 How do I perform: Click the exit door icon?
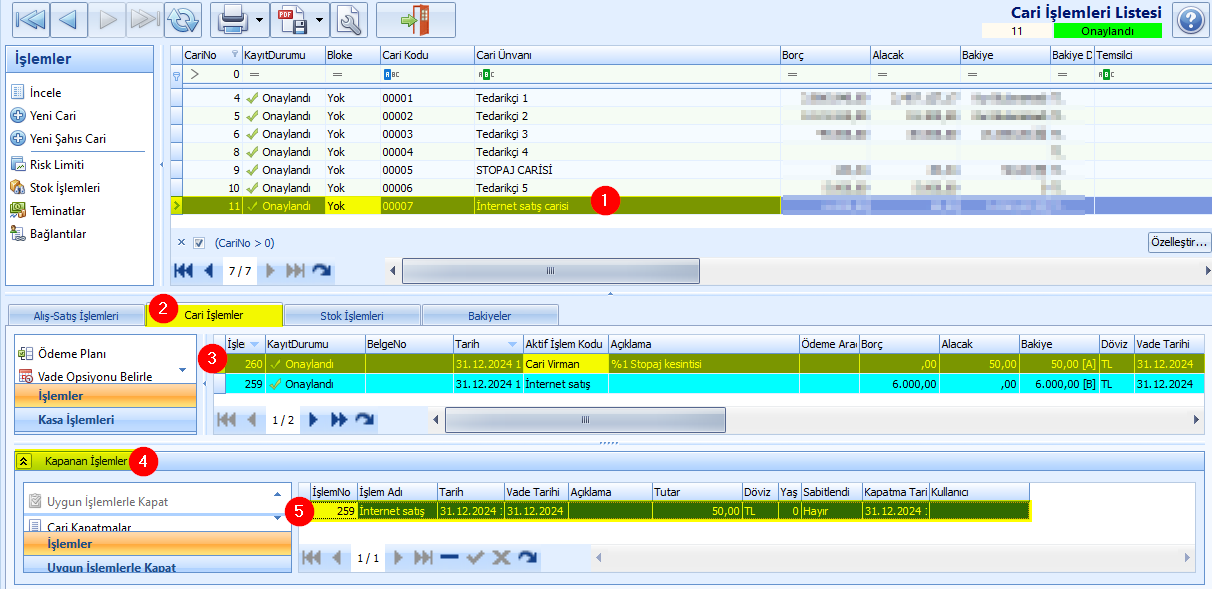(415, 19)
